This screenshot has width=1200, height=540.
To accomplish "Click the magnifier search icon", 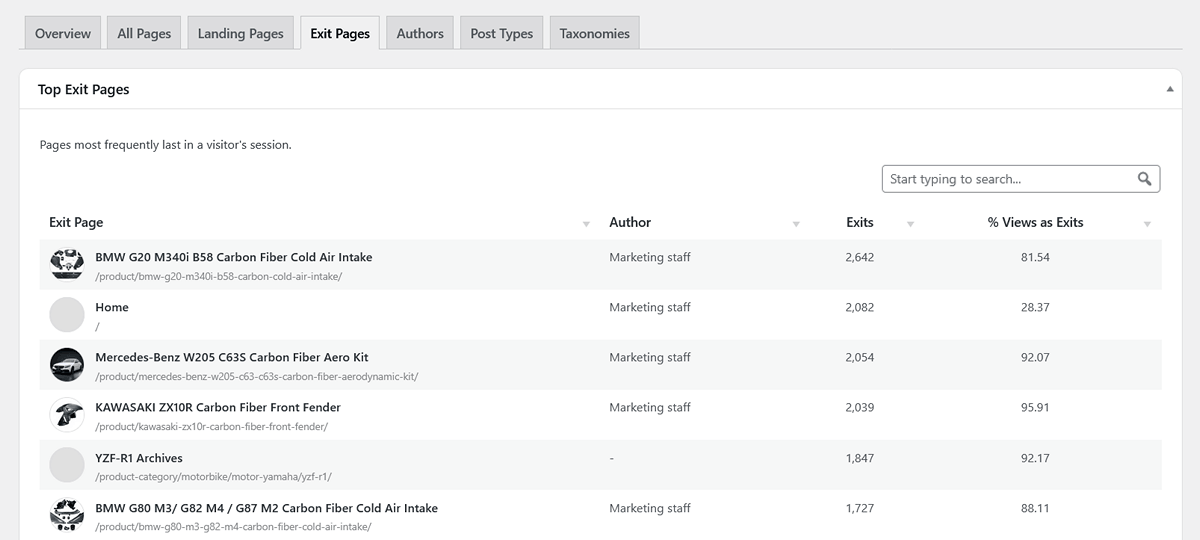I will (1145, 179).
